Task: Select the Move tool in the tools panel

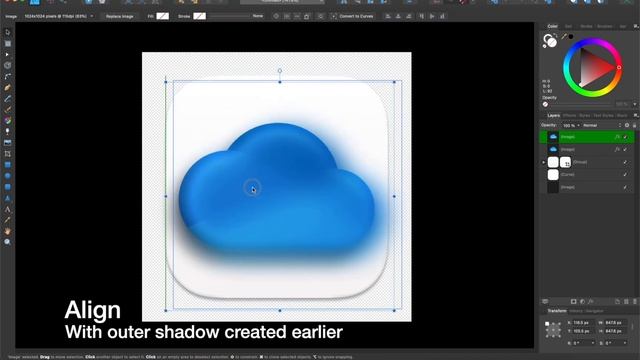Action: [x=7, y=32]
